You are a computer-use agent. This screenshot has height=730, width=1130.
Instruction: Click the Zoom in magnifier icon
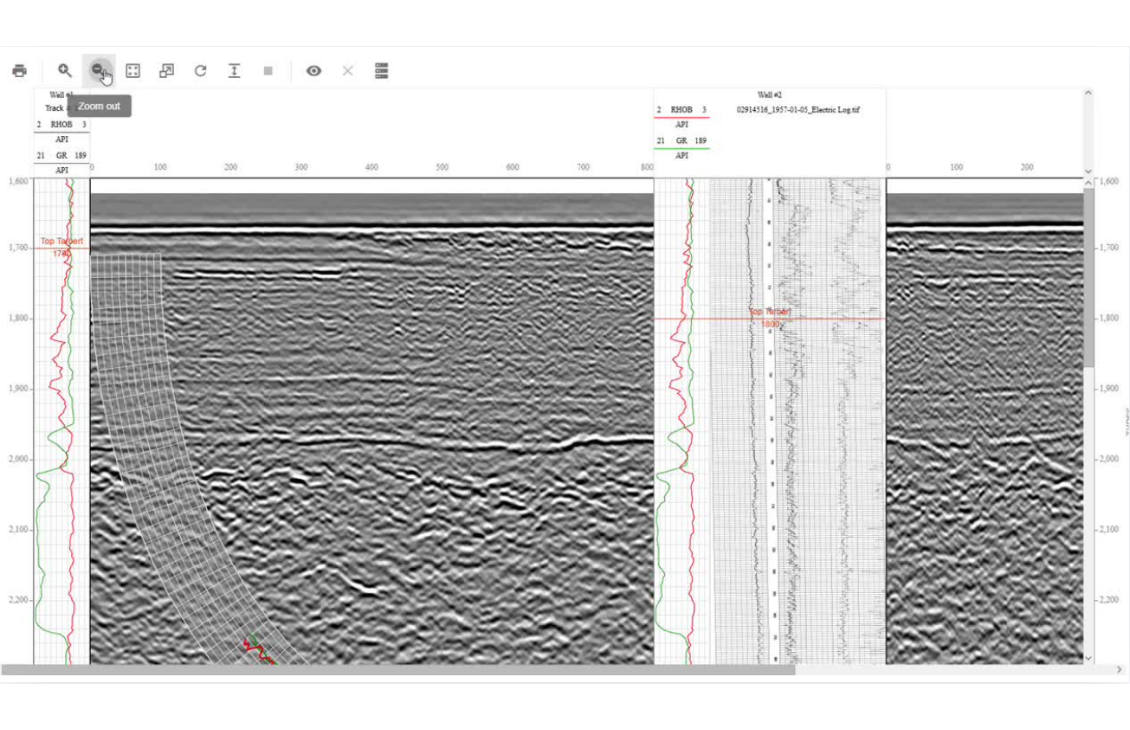(x=65, y=71)
